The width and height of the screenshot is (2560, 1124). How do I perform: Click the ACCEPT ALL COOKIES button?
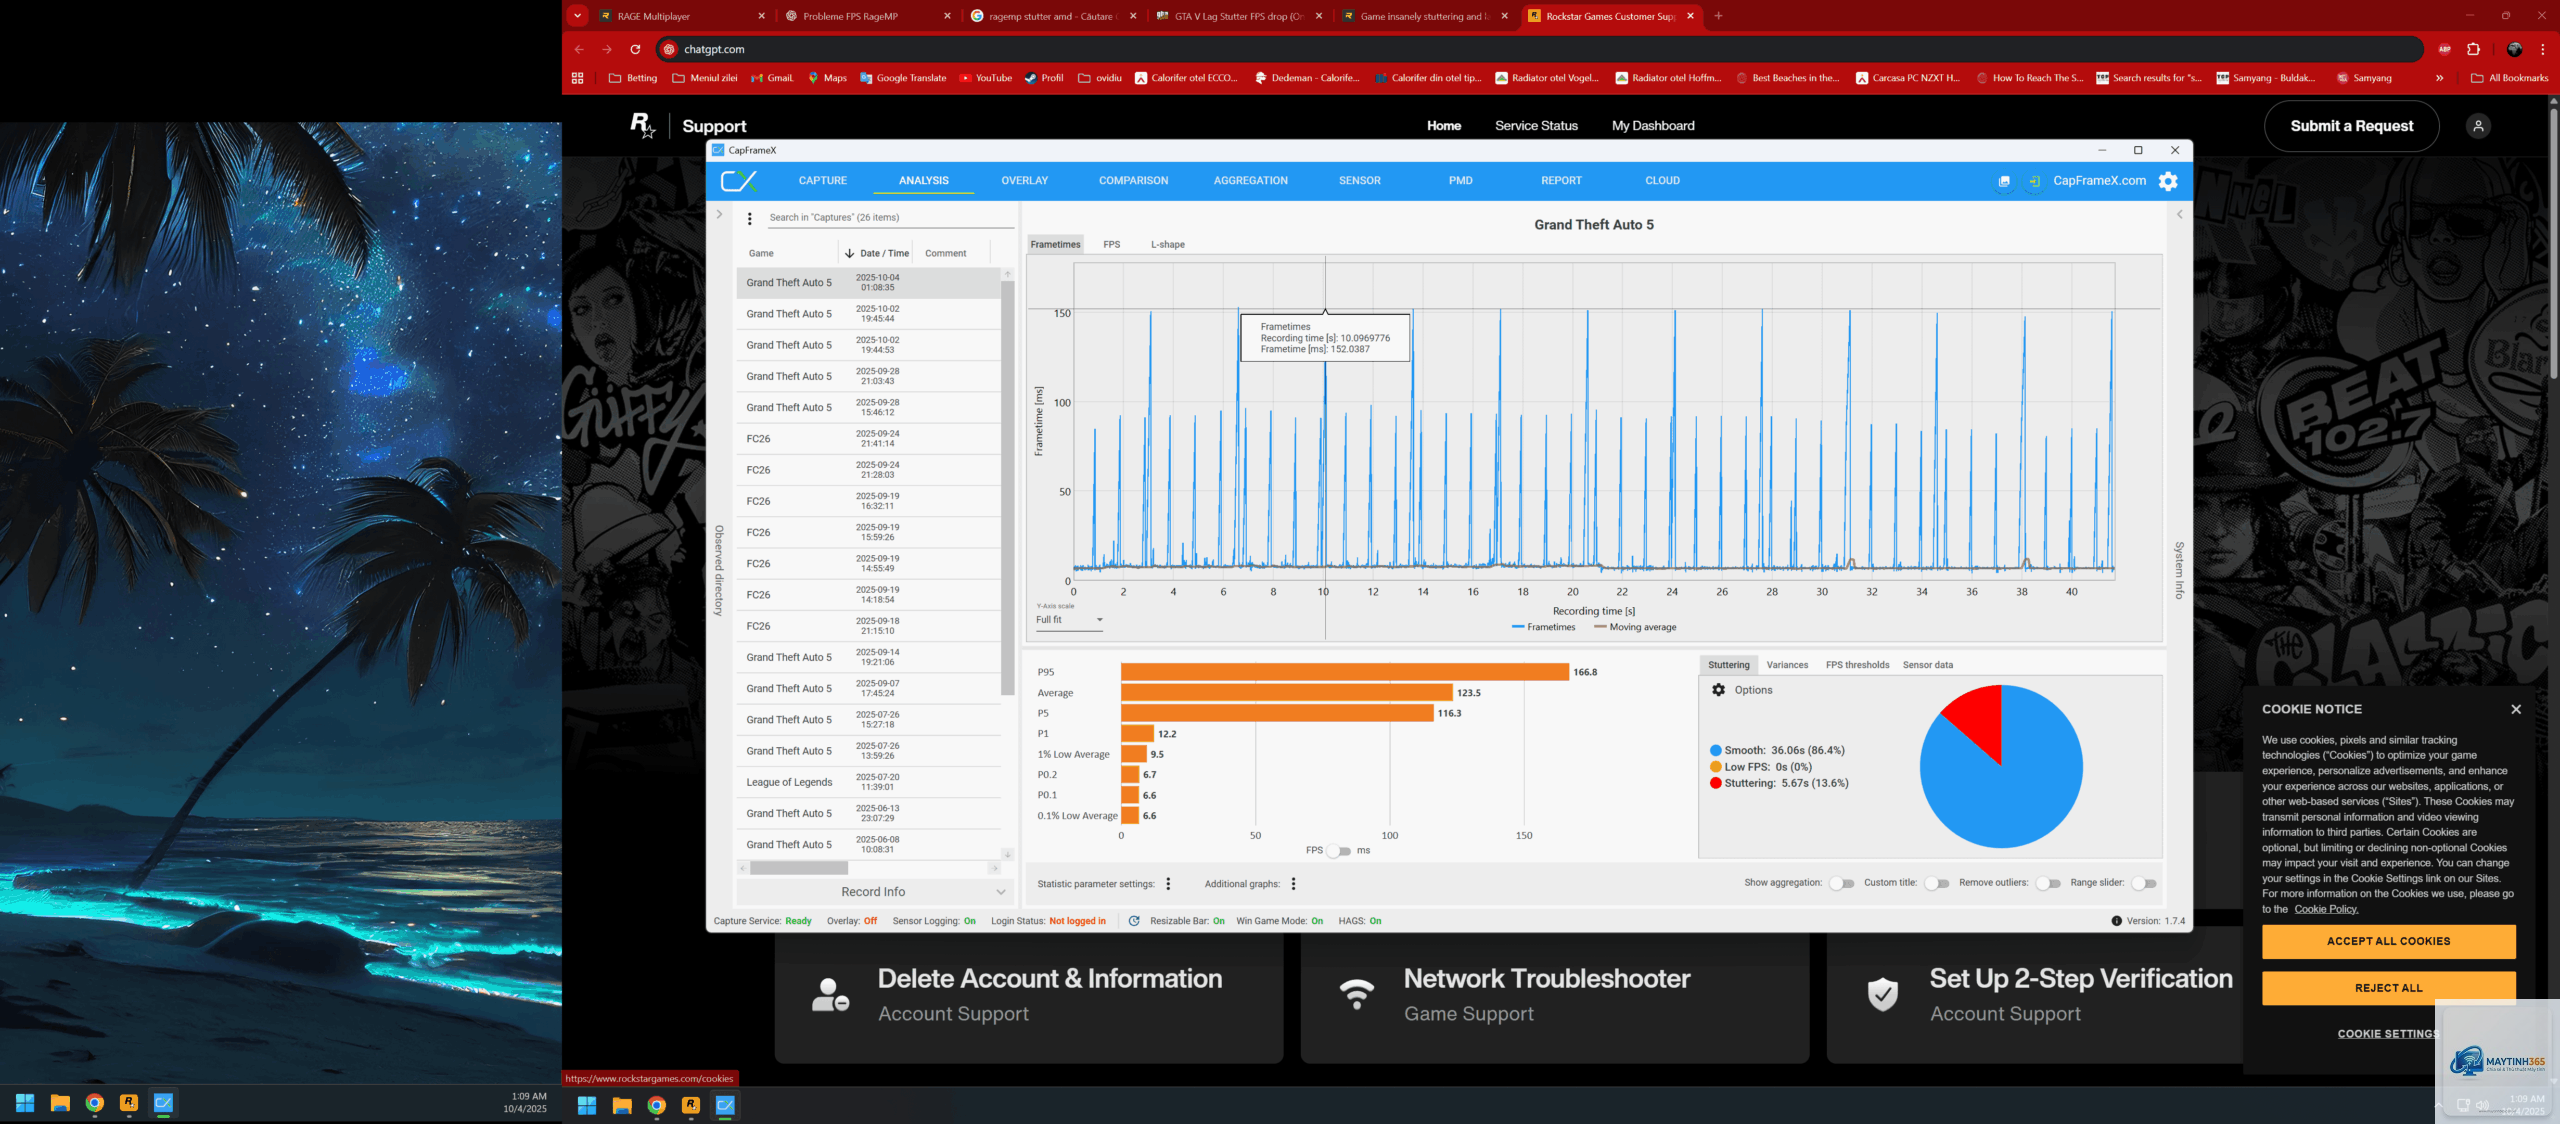tap(2388, 941)
